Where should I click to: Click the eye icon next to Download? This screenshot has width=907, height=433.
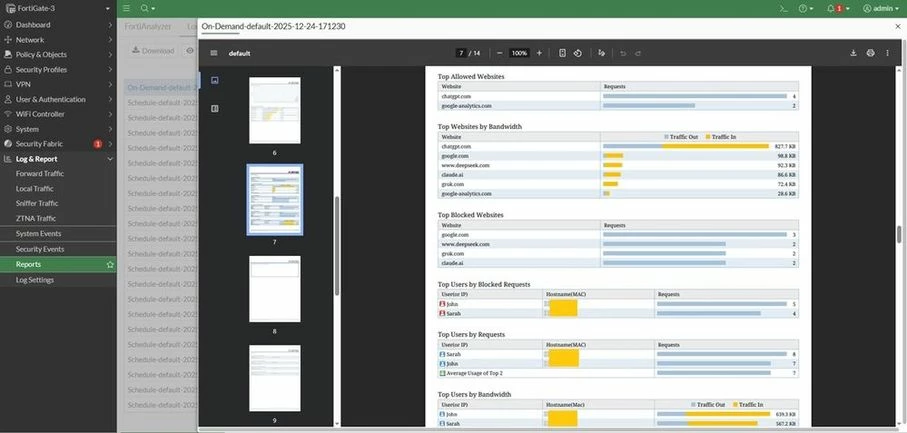pos(190,51)
